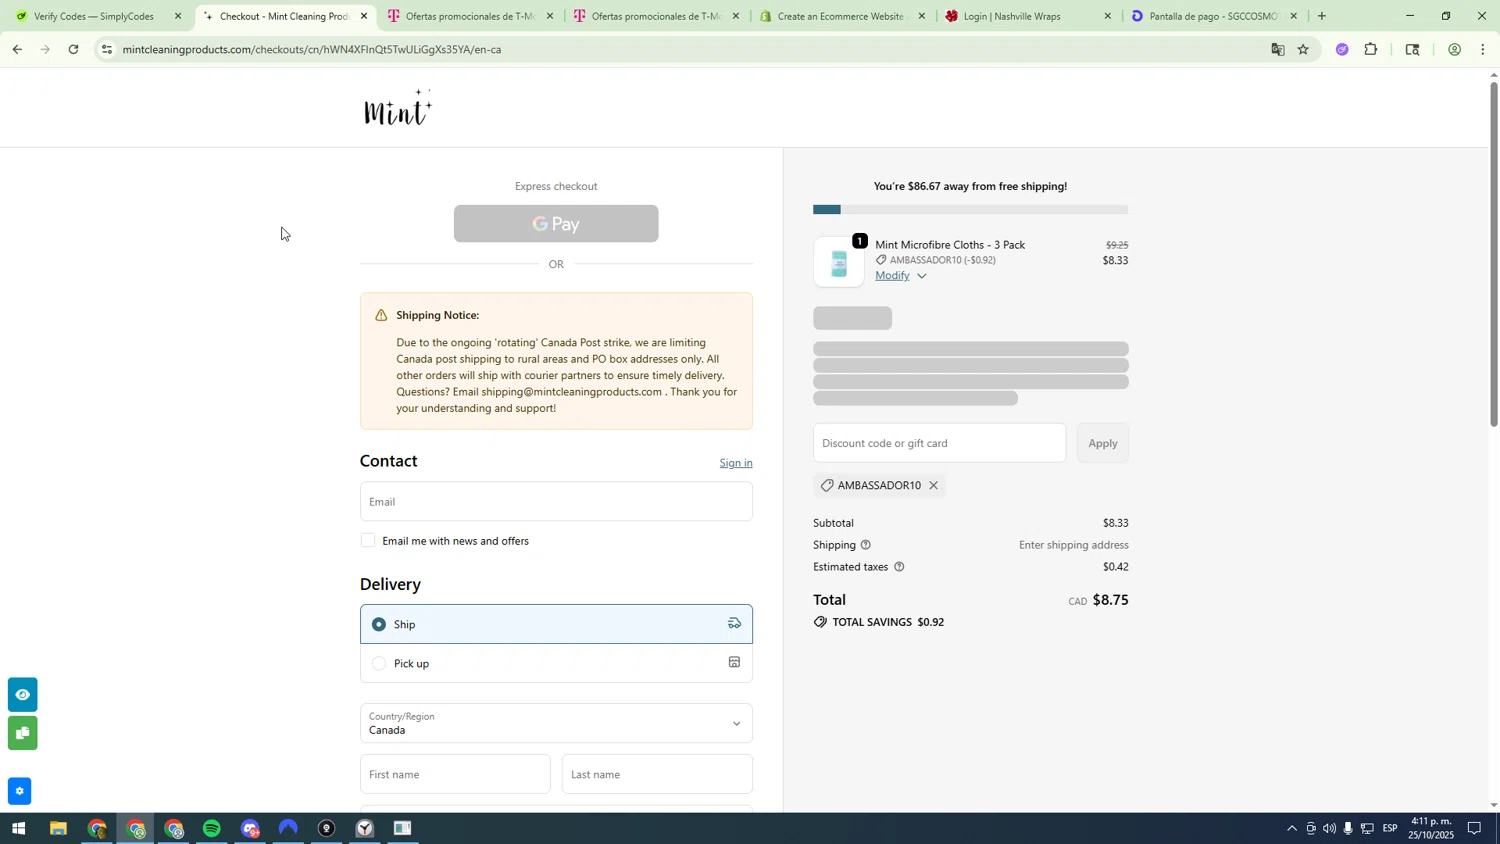
Task: Open File Explorer from the taskbar
Action: point(58,829)
